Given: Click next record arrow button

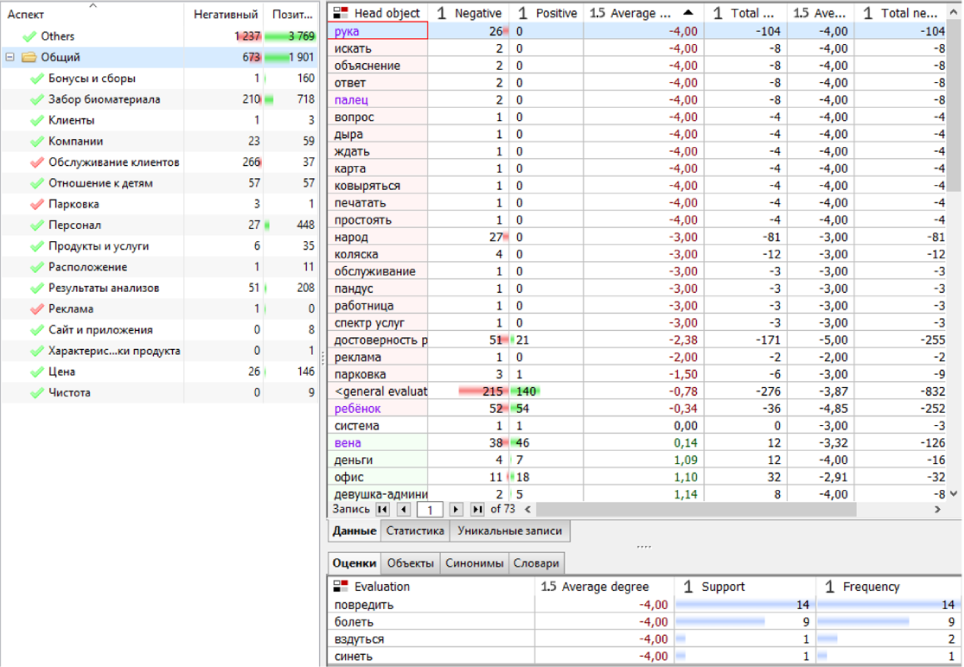Looking at the screenshot, I should (x=456, y=510).
